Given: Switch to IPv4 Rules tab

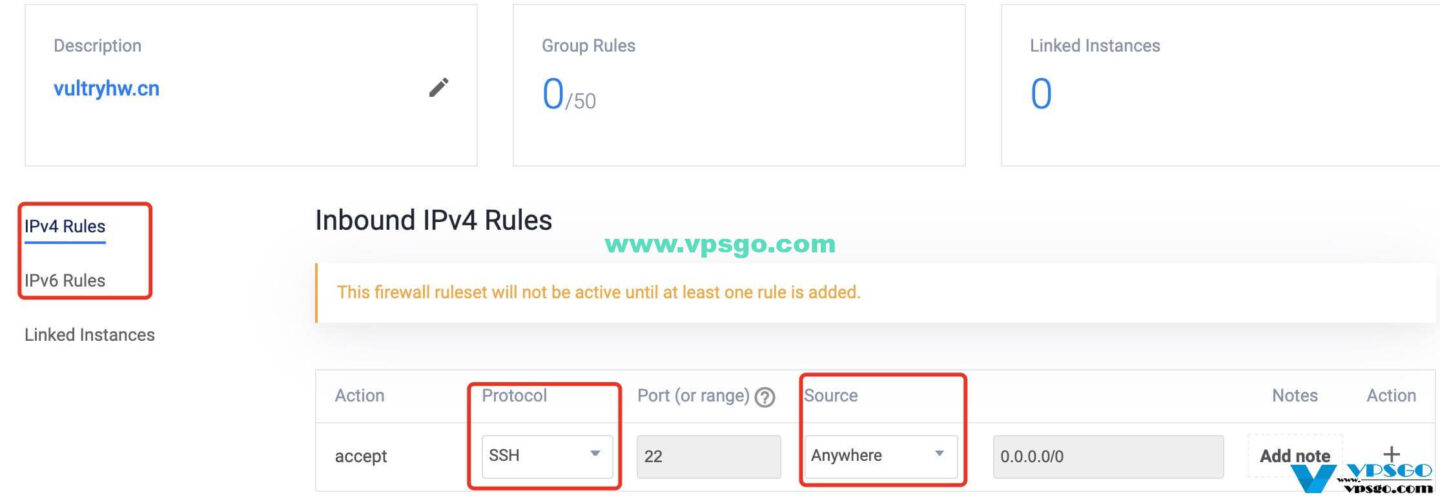Looking at the screenshot, I should point(65,227).
